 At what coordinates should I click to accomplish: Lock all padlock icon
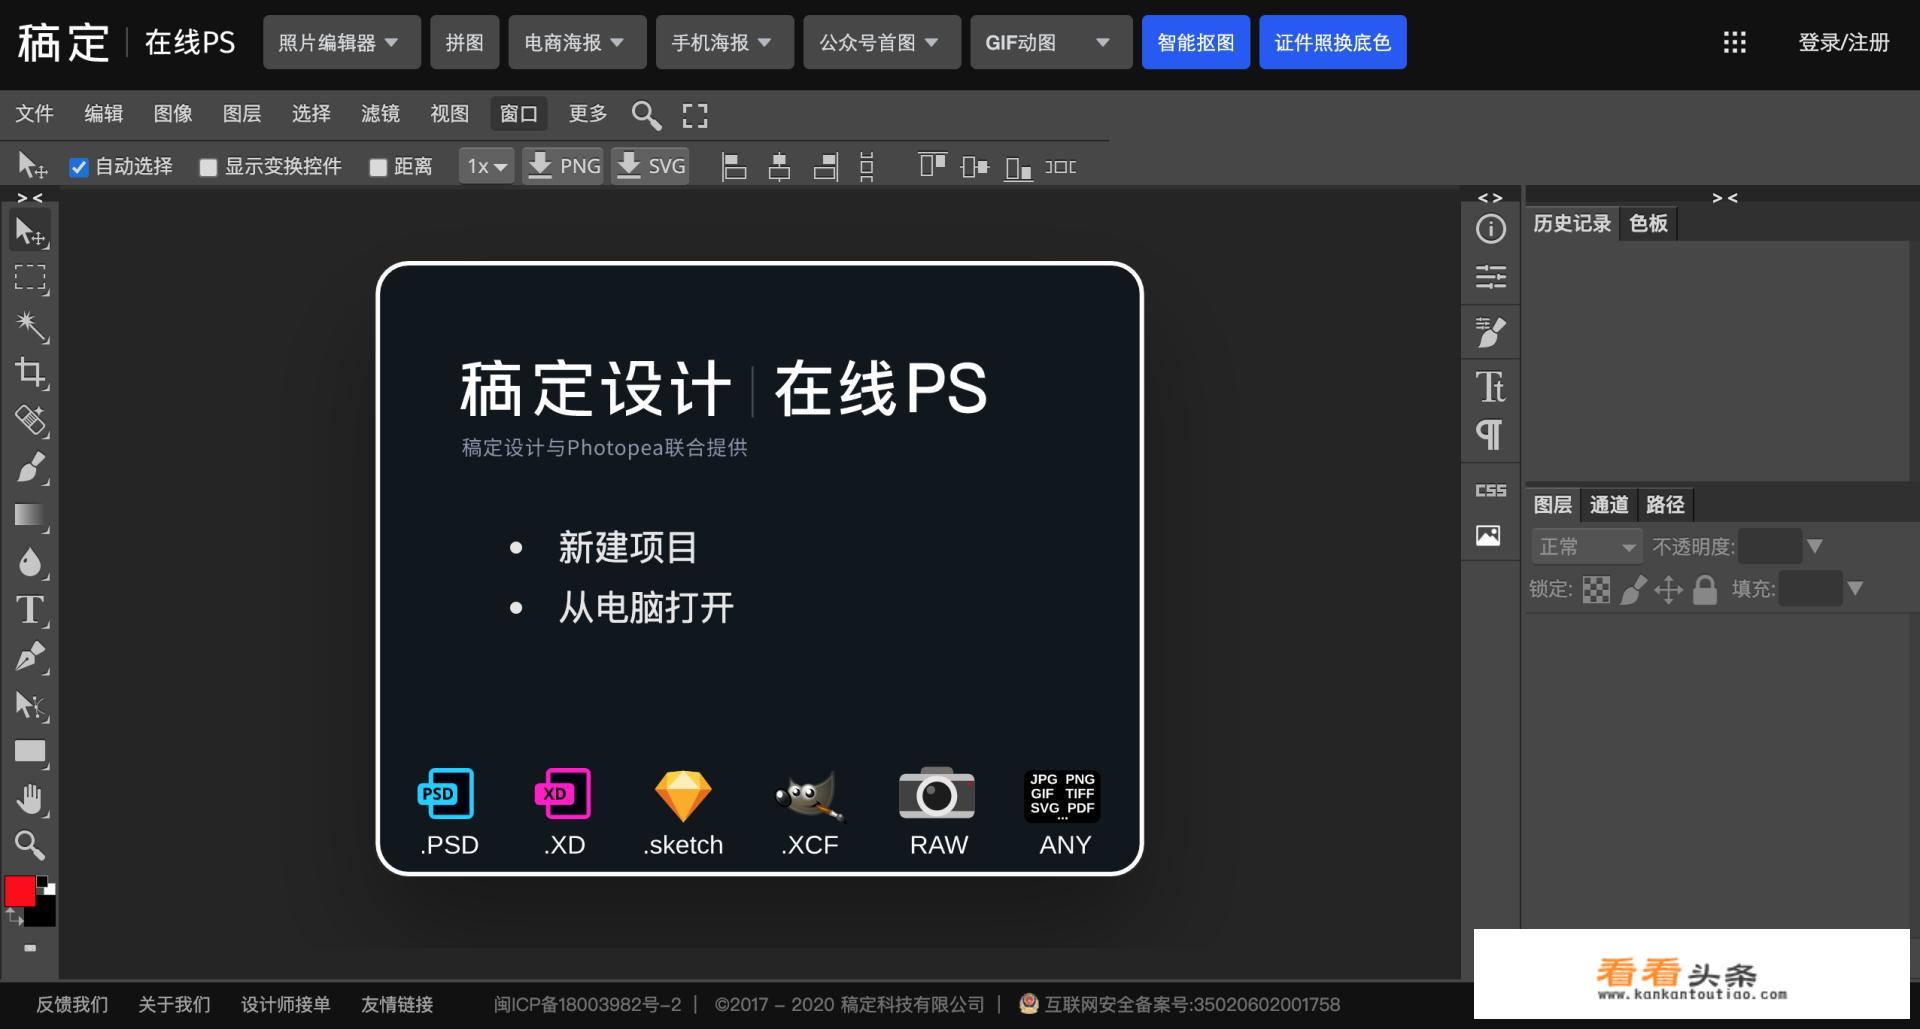1705,590
